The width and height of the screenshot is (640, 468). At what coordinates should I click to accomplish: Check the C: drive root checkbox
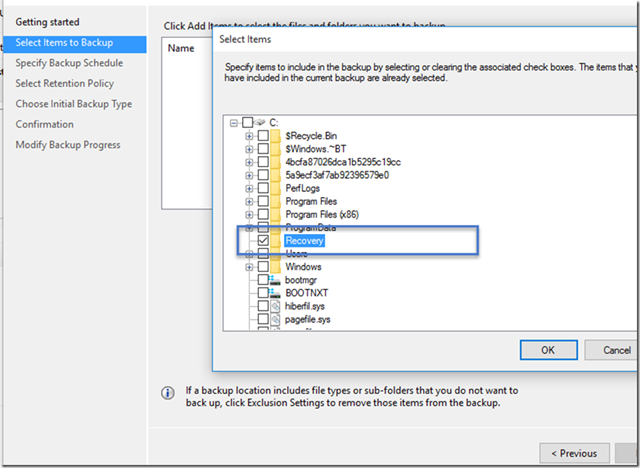pos(247,122)
